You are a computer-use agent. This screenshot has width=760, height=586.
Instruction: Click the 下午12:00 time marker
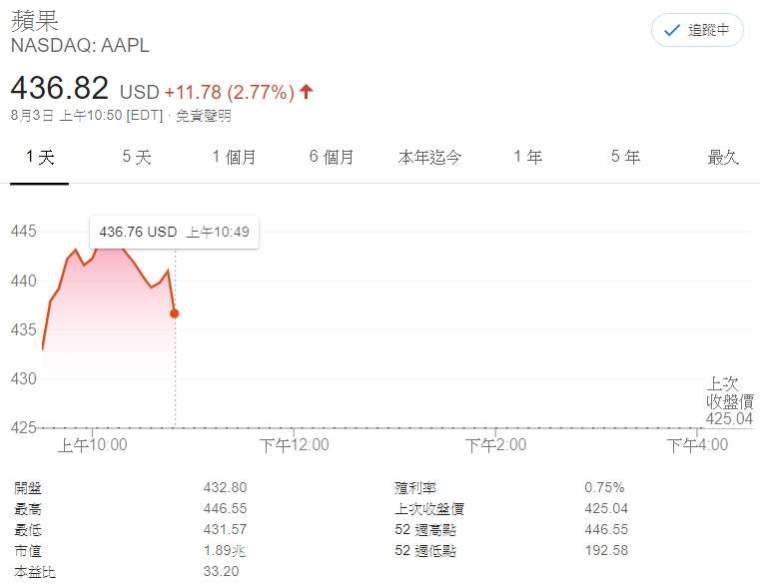pos(294,444)
